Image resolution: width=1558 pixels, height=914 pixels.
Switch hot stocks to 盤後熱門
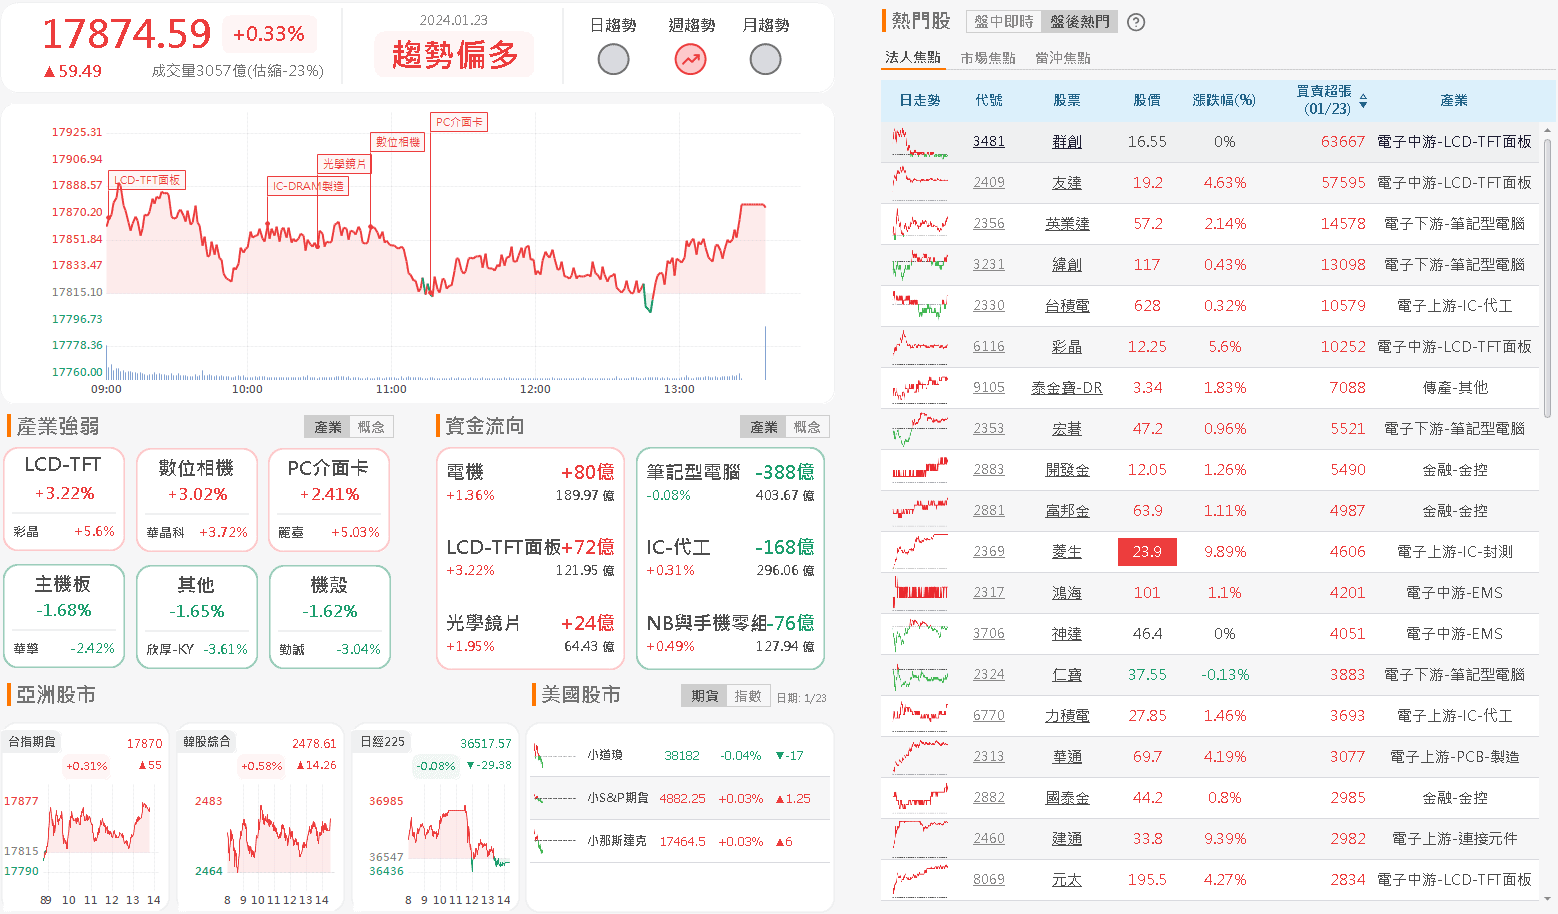tap(1079, 22)
